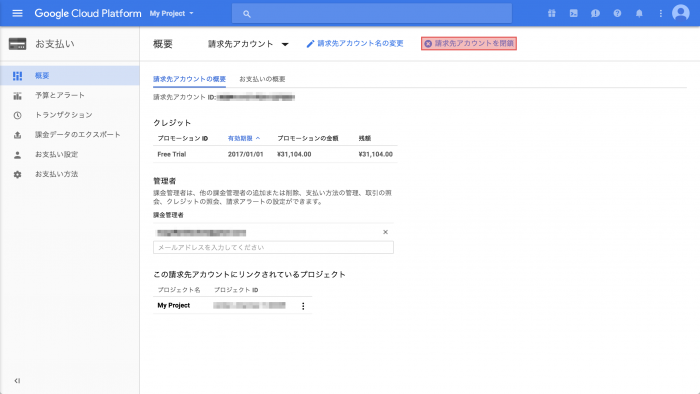
Task: Click the メールアドレス input field
Action: tap(273, 247)
